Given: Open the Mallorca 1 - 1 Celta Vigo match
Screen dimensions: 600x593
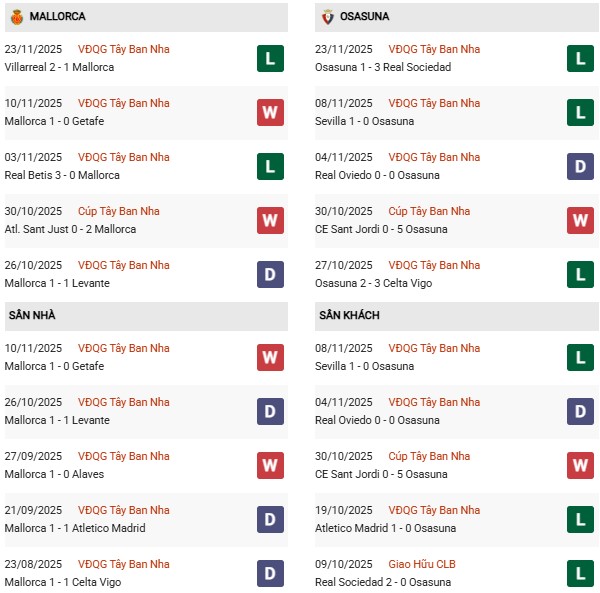Looking at the screenshot, I should coord(62,582).
